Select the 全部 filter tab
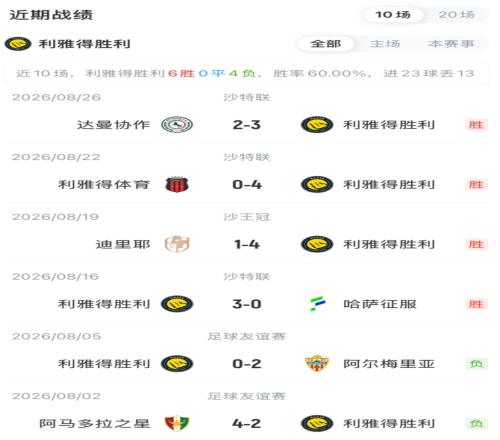 325,44
